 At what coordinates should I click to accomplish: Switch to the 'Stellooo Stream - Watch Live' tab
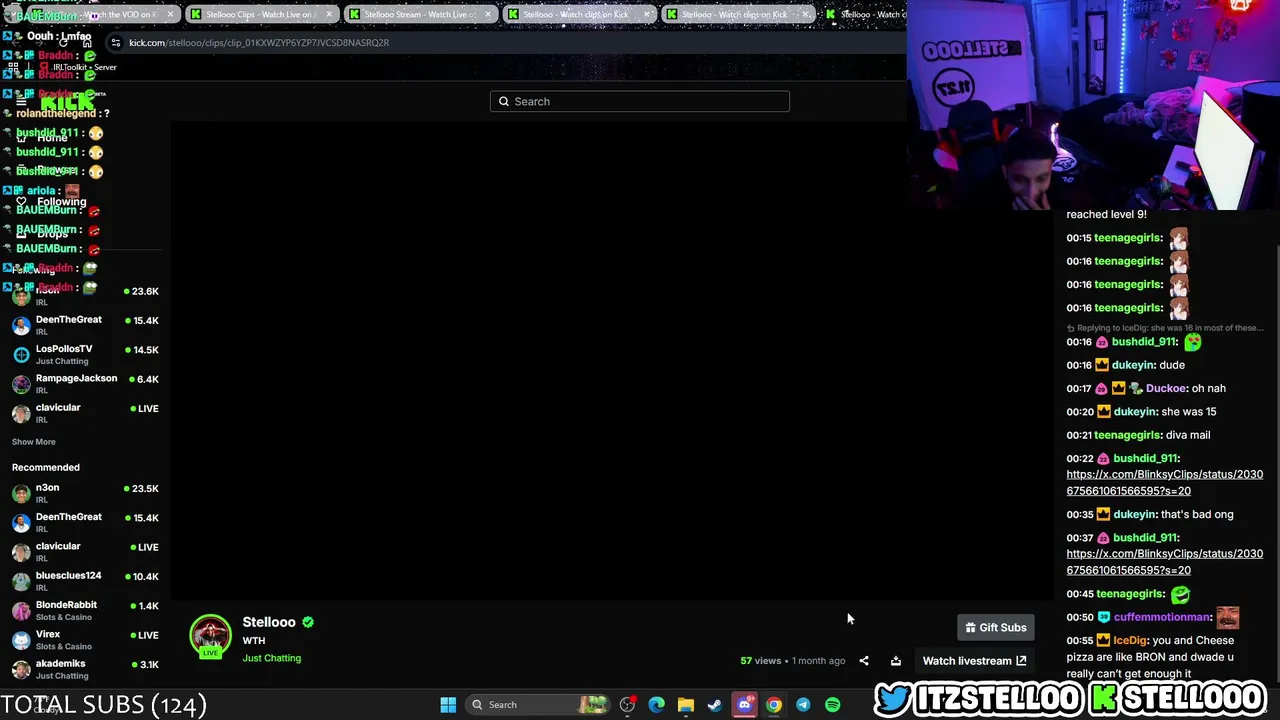pos(419,14)
